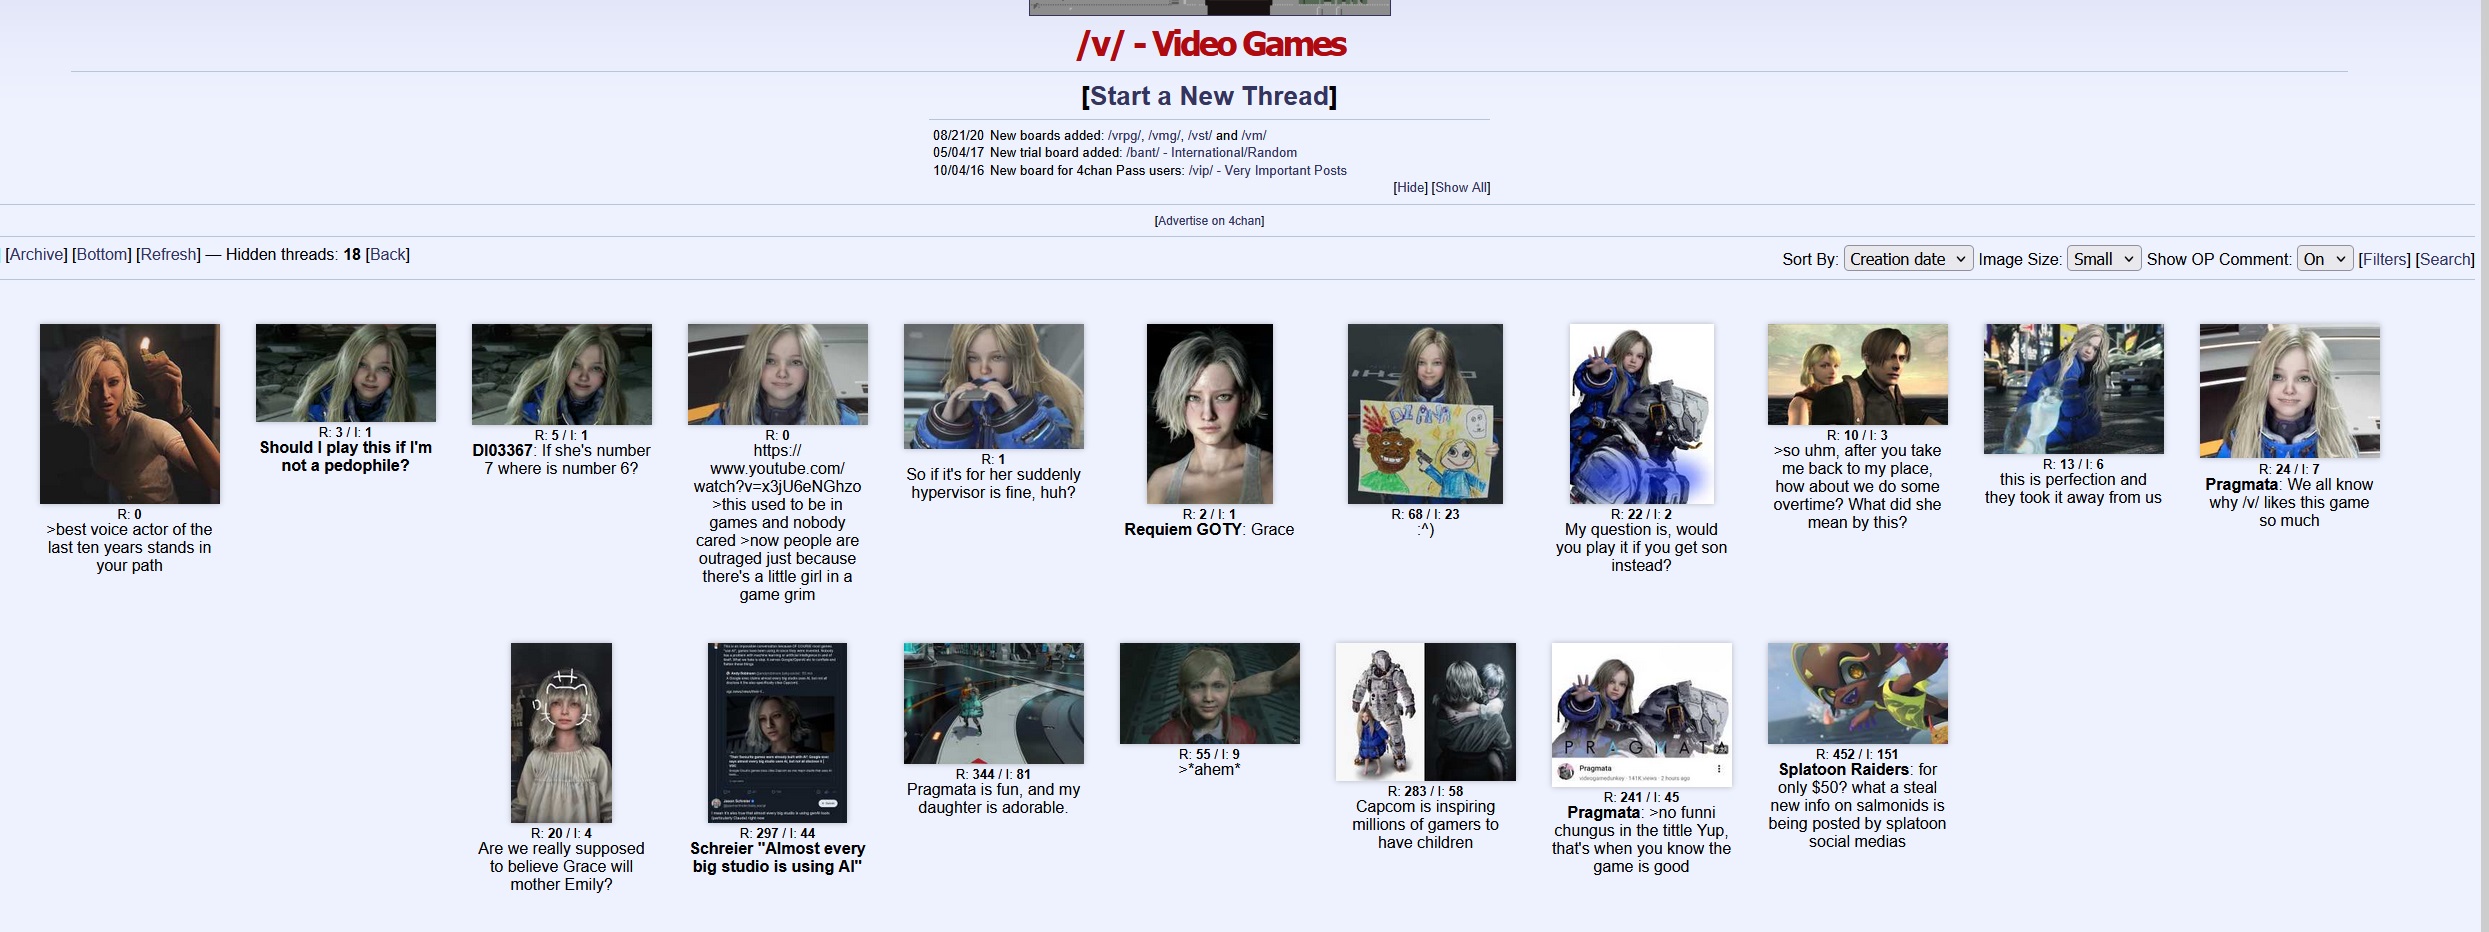Click thumbnail of 'My question is' thread
This screenshot has width=2489, height=932.
[x=1642, y=414]
